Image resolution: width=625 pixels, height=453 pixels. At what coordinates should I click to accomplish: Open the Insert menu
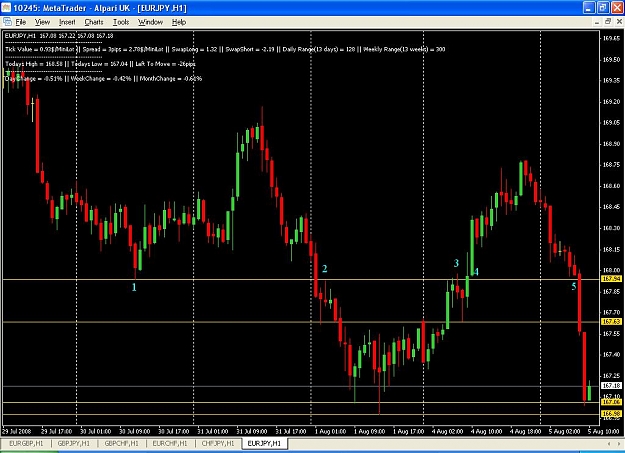[67, 22]
